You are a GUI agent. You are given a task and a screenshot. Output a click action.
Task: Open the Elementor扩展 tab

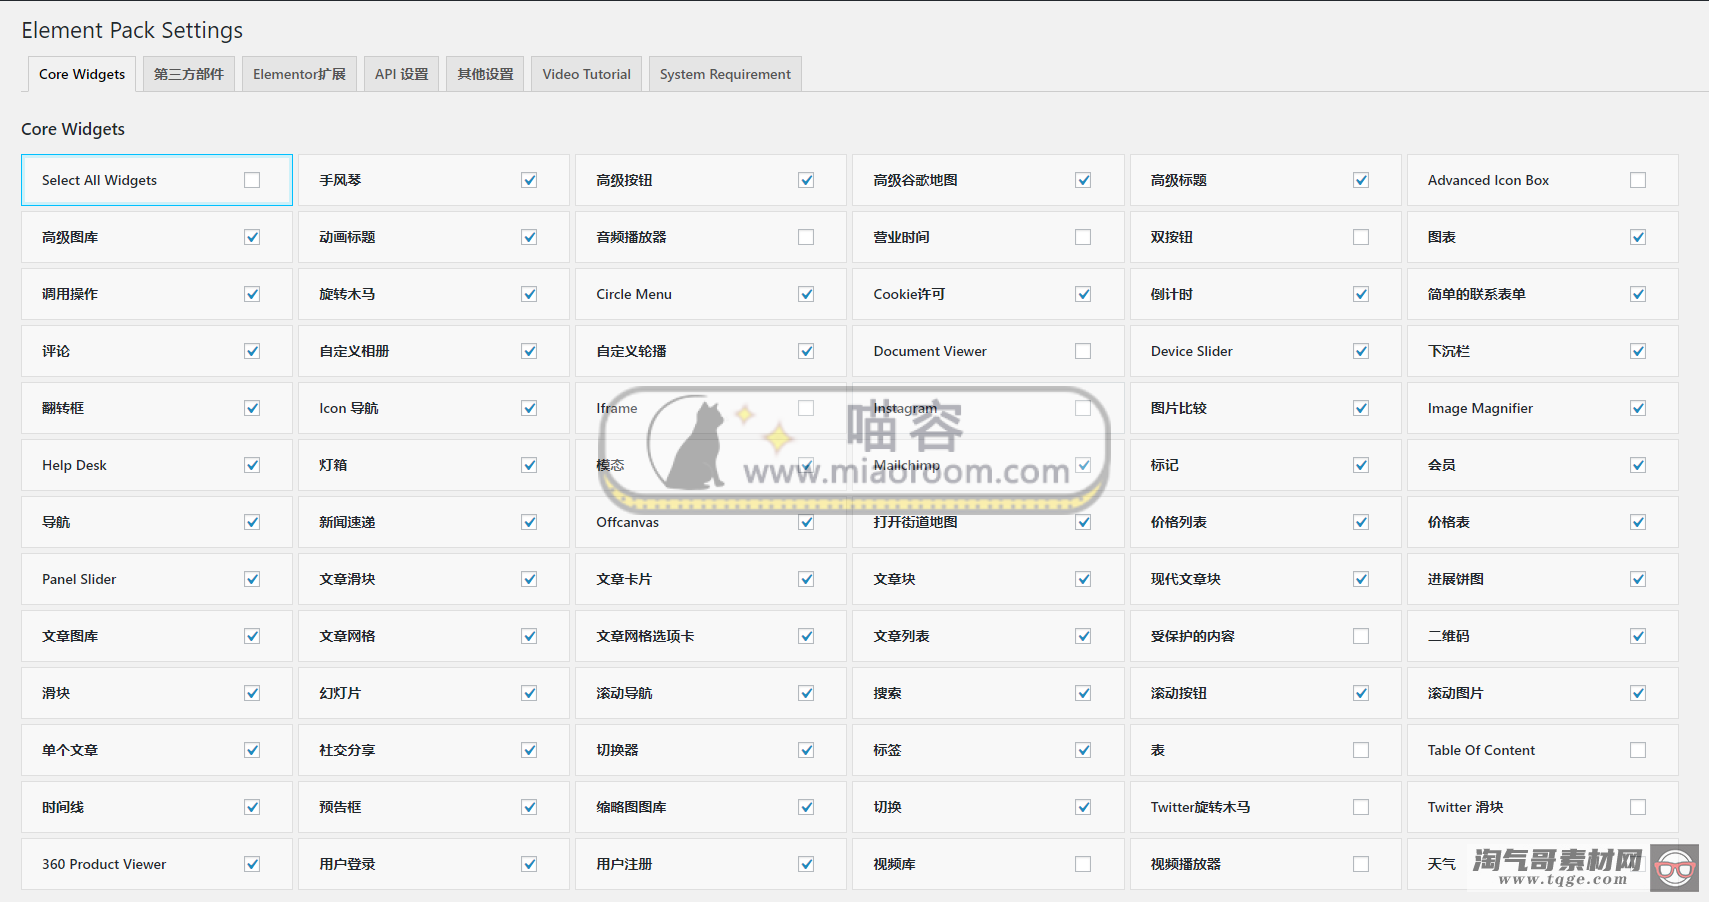(299, 73)
